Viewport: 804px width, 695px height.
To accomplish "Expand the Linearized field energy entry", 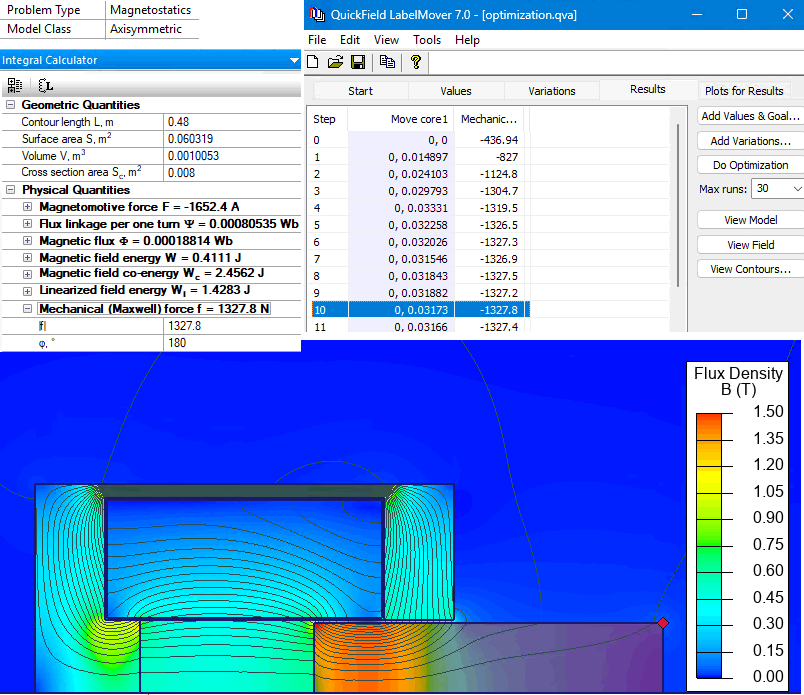I will (28, 291).
